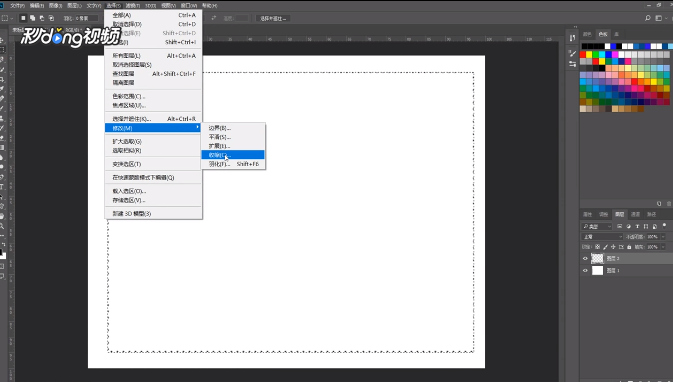The image size is (673, 382).
Task: Select 焦点区域(U) menu entry
Action: click(153, 105)
